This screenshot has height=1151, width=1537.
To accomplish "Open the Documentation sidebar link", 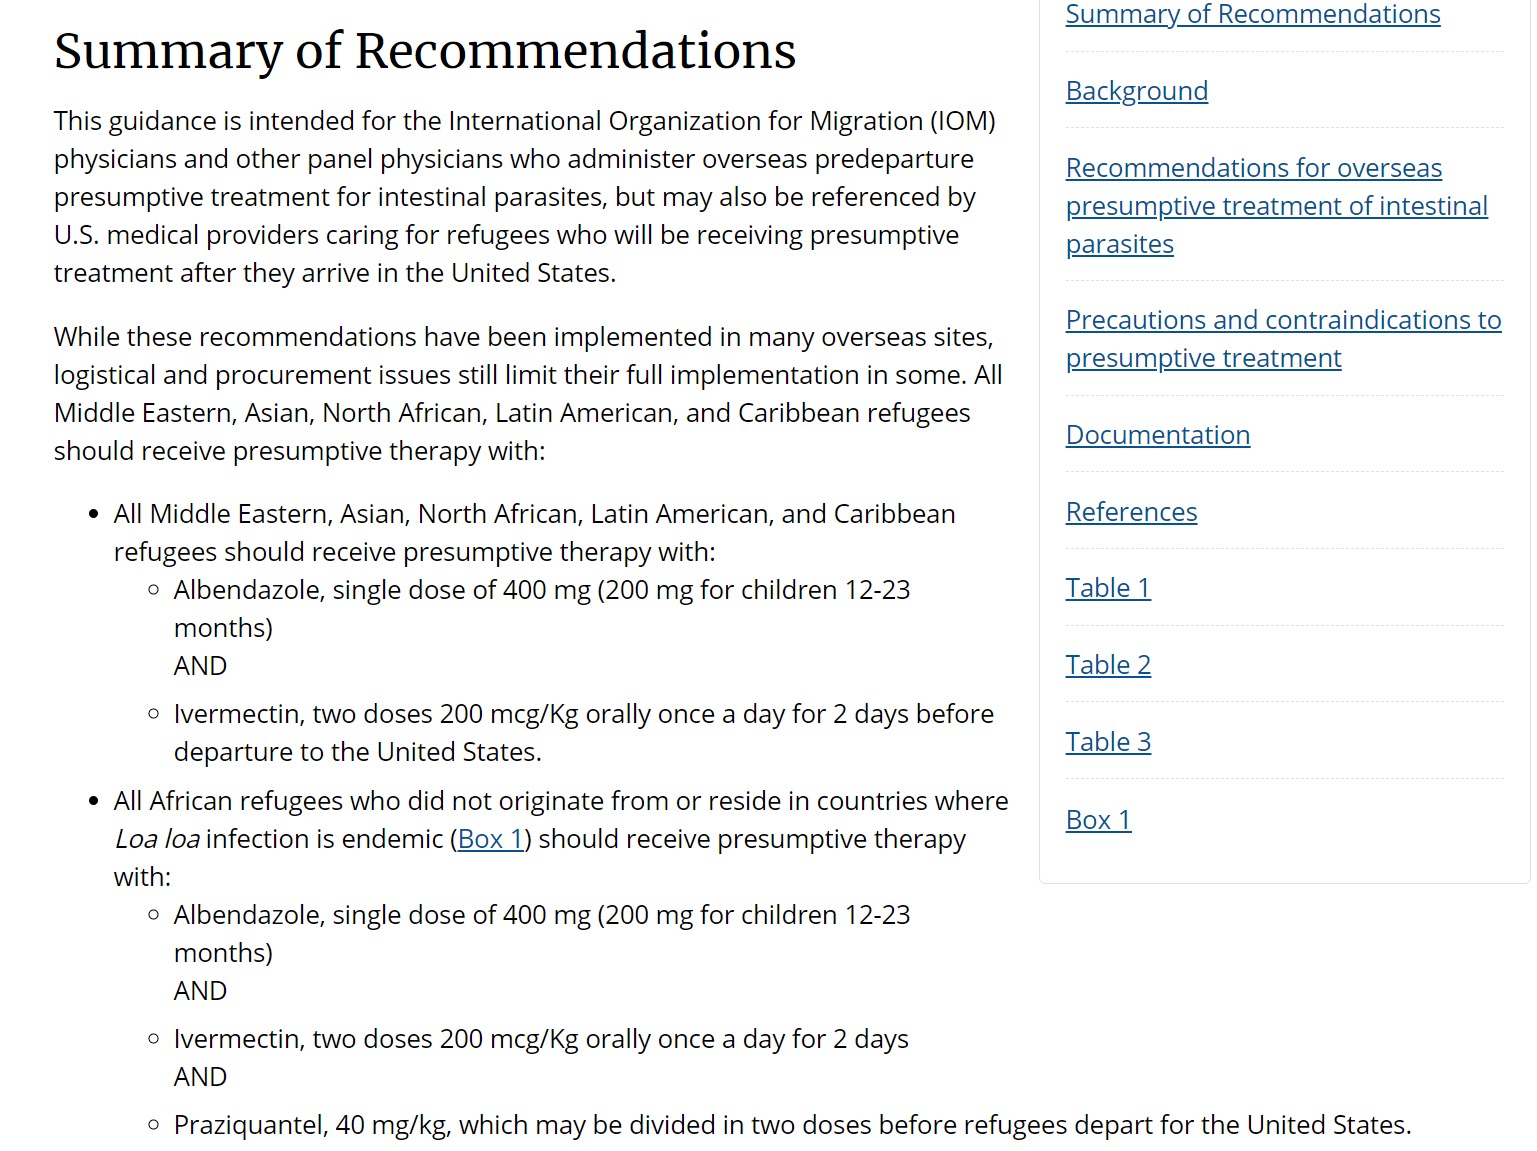I will pyautogui.click(x=1157, y=435).
